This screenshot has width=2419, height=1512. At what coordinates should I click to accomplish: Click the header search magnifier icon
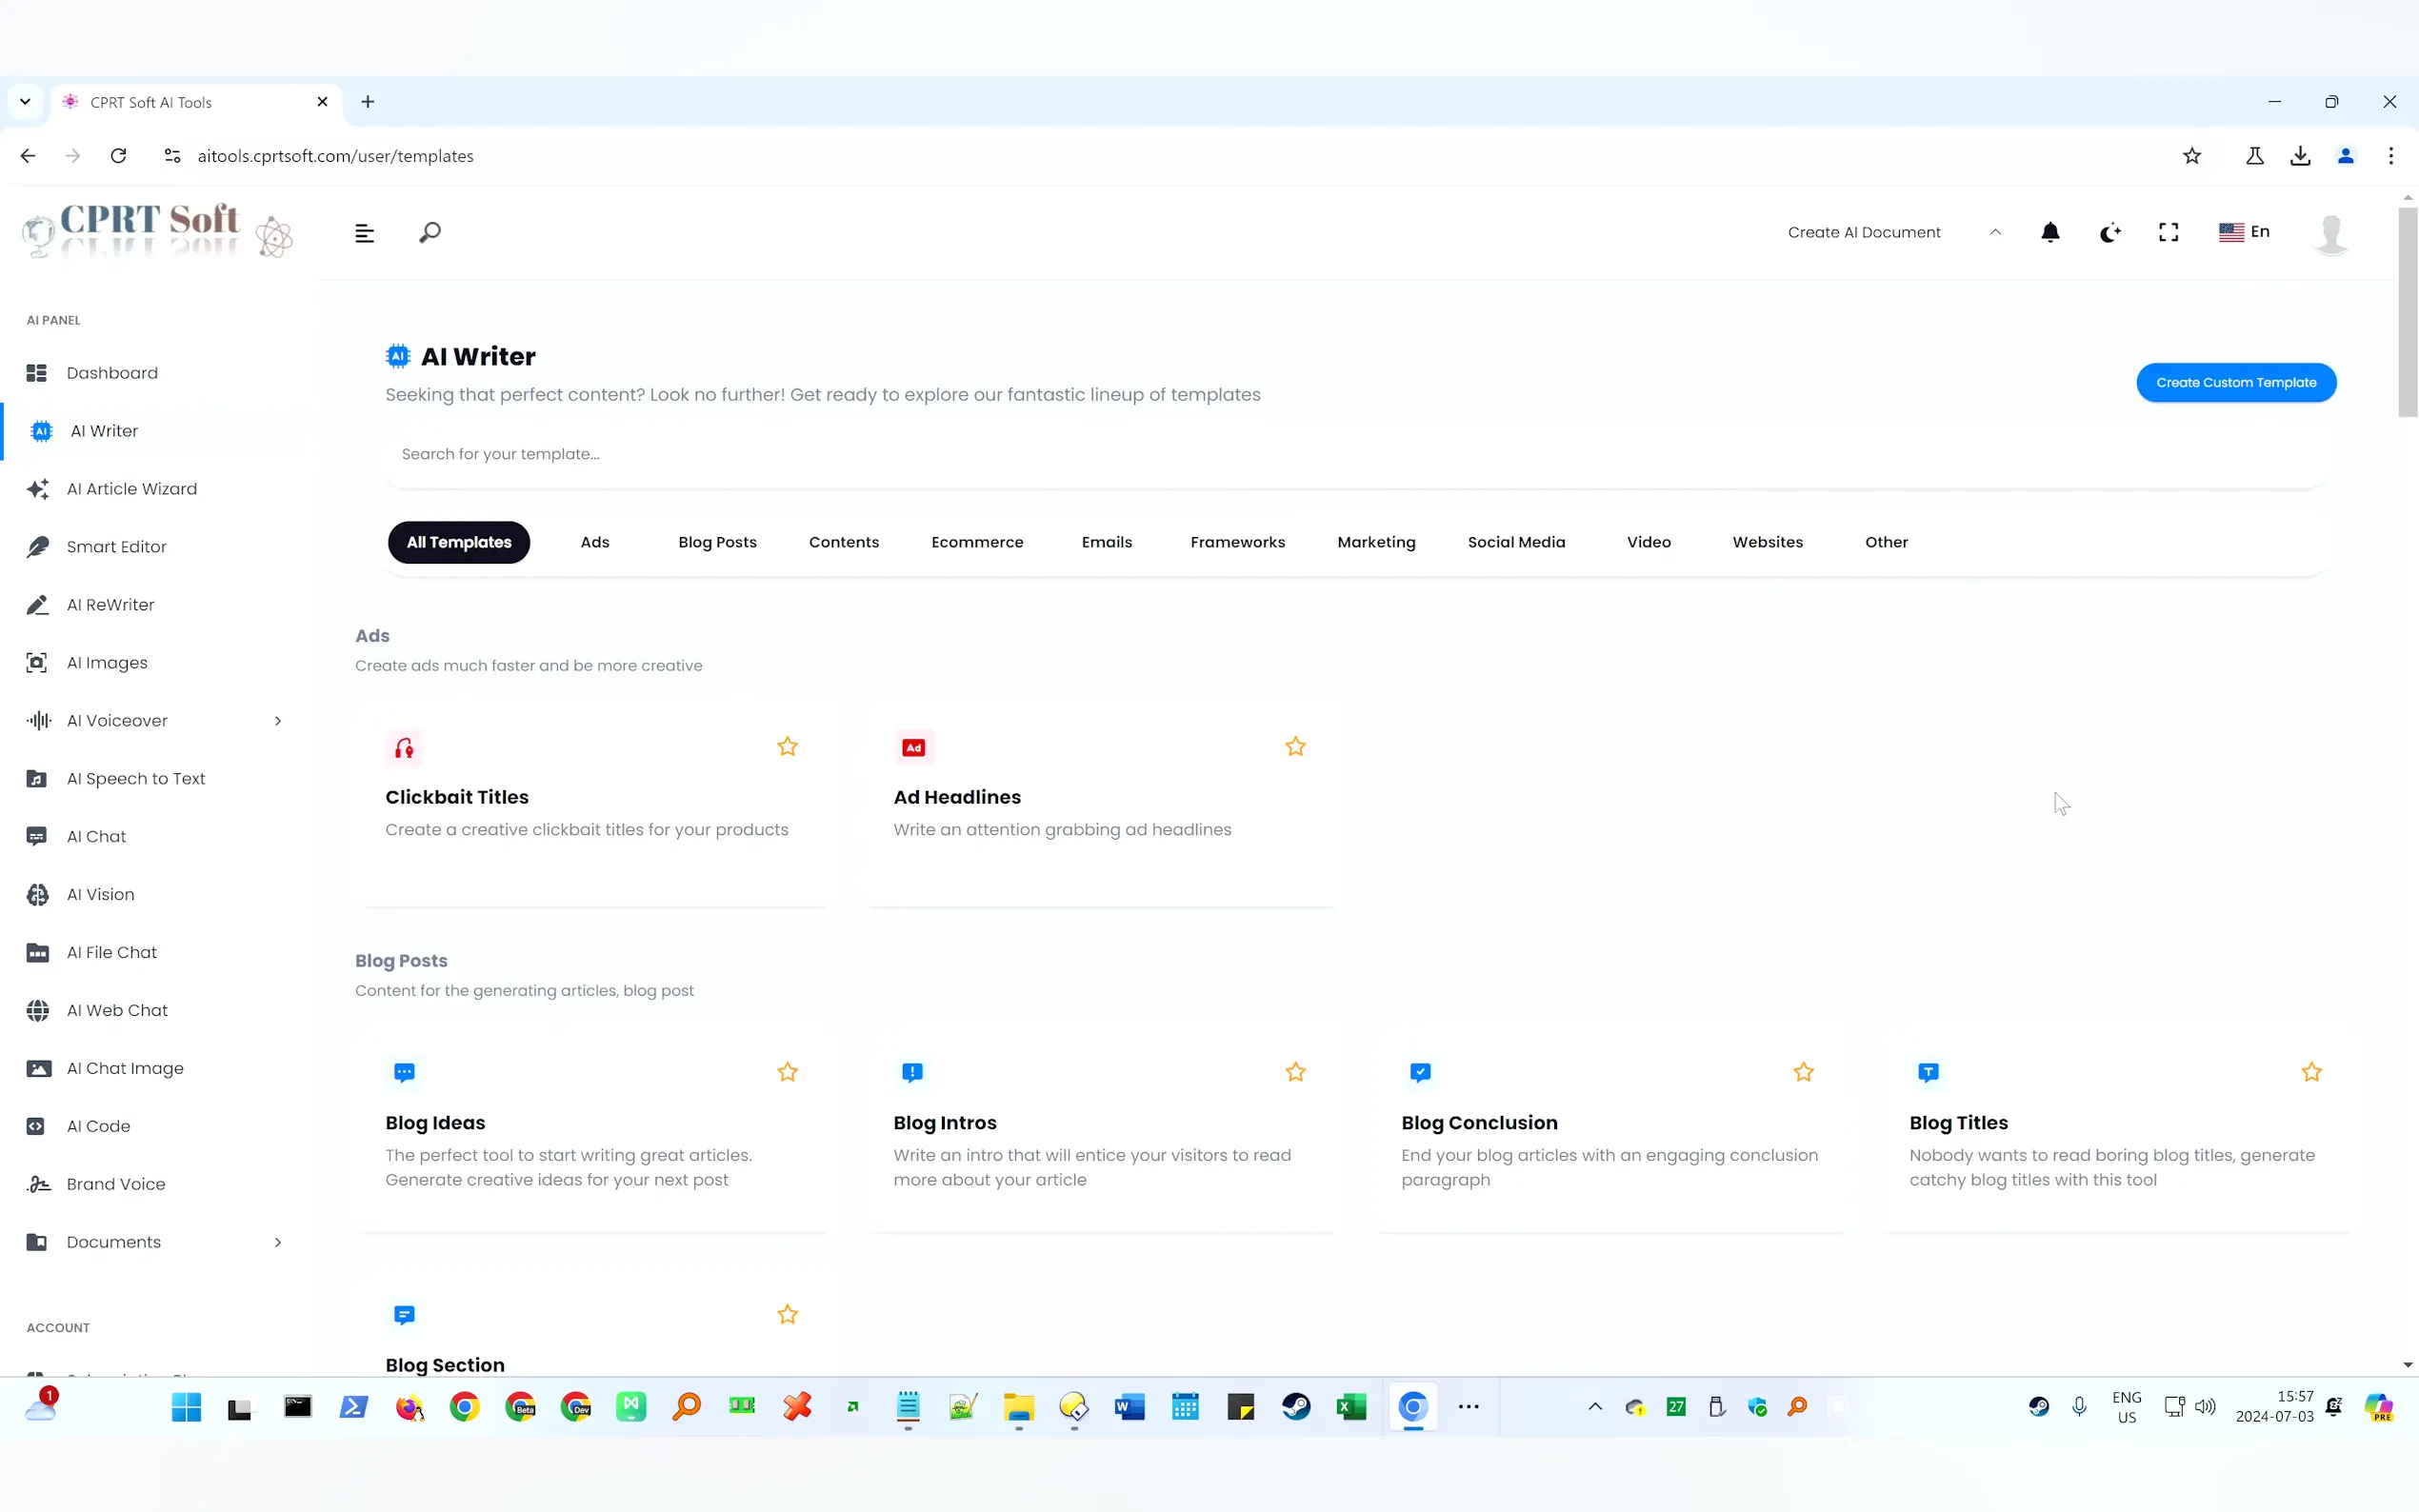tap(429, 232)
